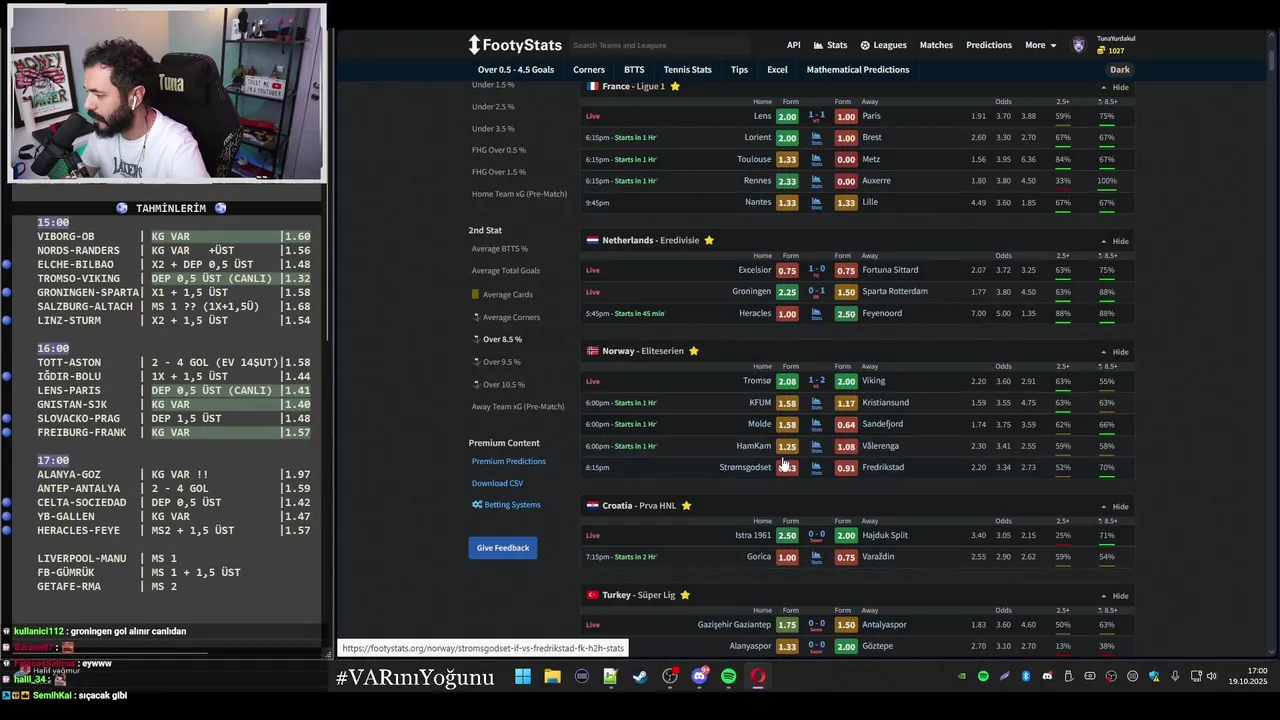Image resolution: width=1280 pixels, height=720 pixels.
Task: Open stats icon for Gorica vs Varaždin
Action: (x=816, y=557)
